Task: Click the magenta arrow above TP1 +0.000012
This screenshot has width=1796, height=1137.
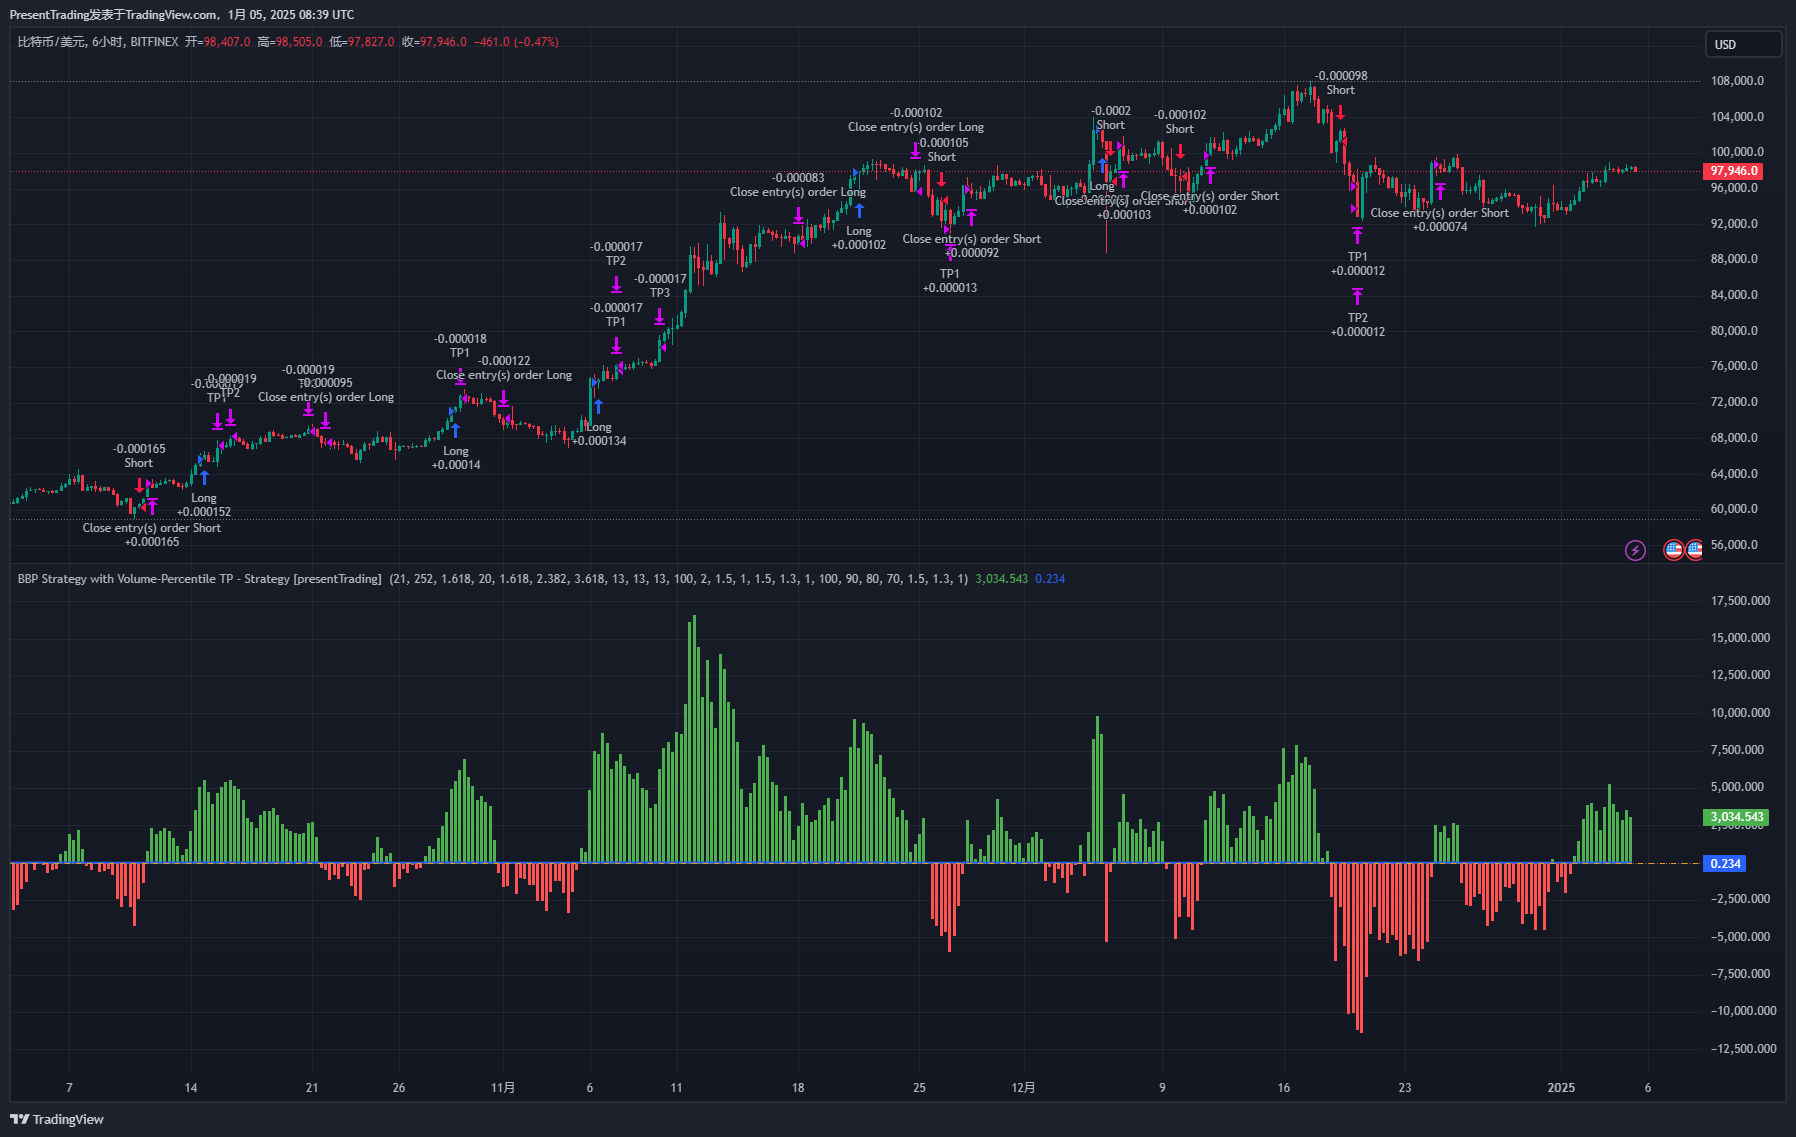Action: [x=1357, y=235]
